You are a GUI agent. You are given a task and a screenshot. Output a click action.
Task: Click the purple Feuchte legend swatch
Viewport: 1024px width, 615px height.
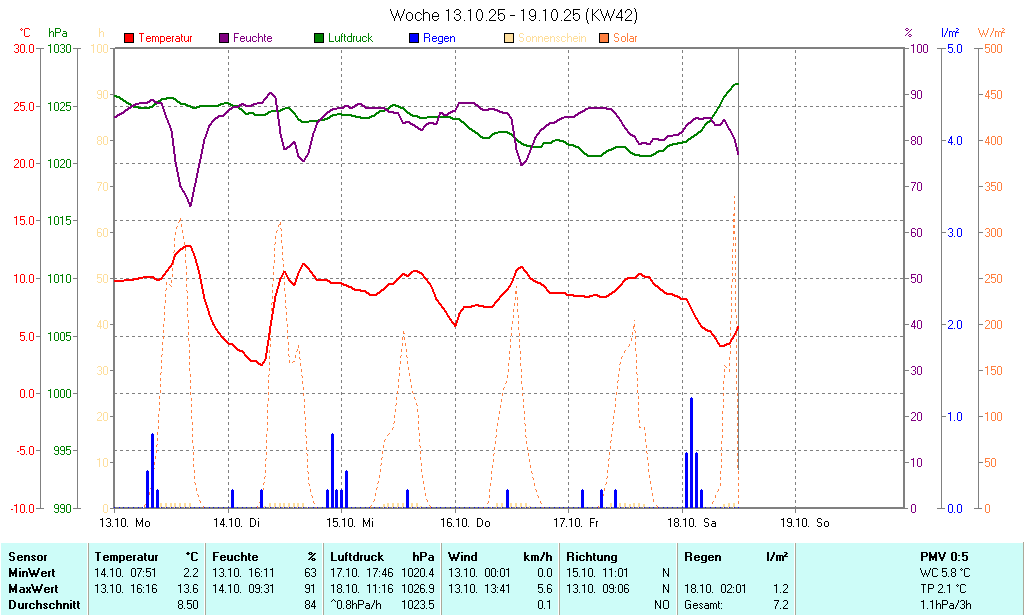[224, 38]
